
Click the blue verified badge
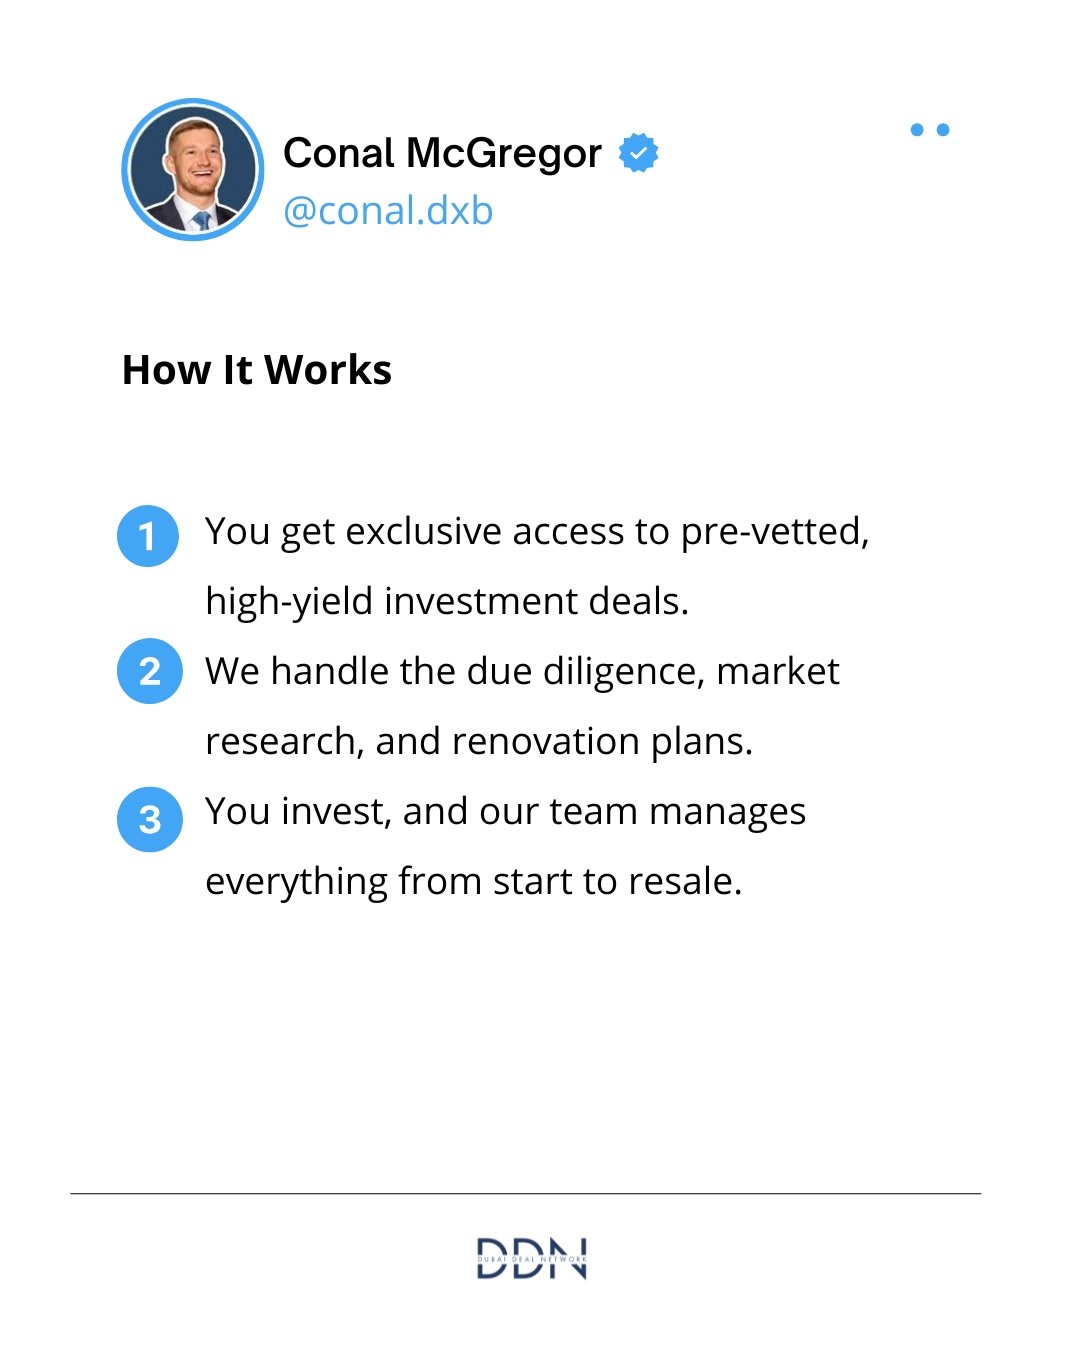click(638, 153)
